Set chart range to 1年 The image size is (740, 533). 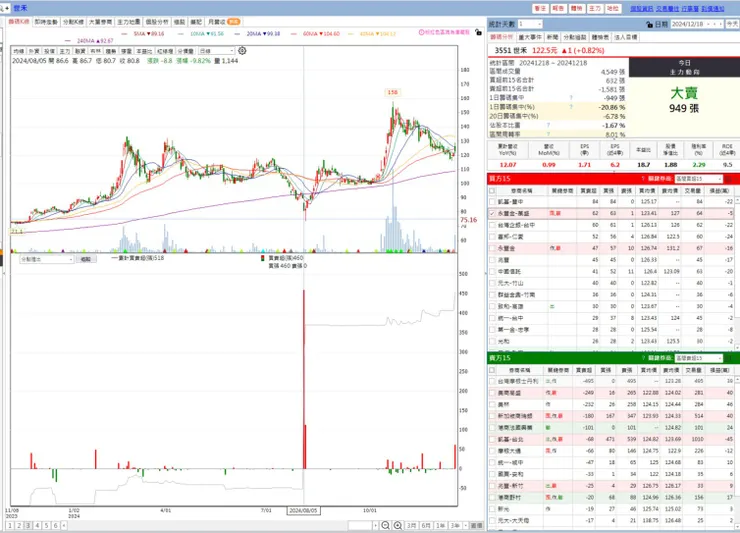pos(440,525)
